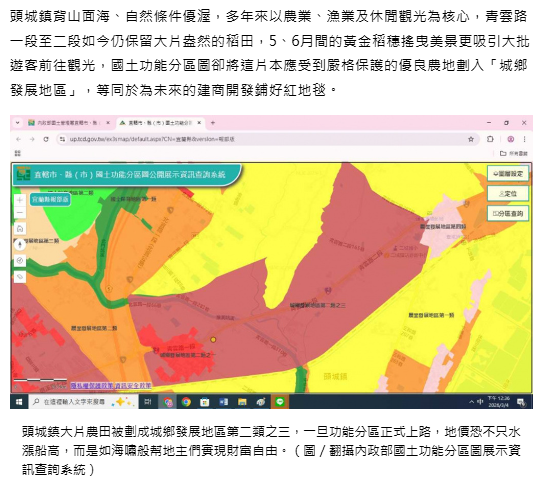Click the browser back arrow
545x486 pixels.
(x=18, y=139)
